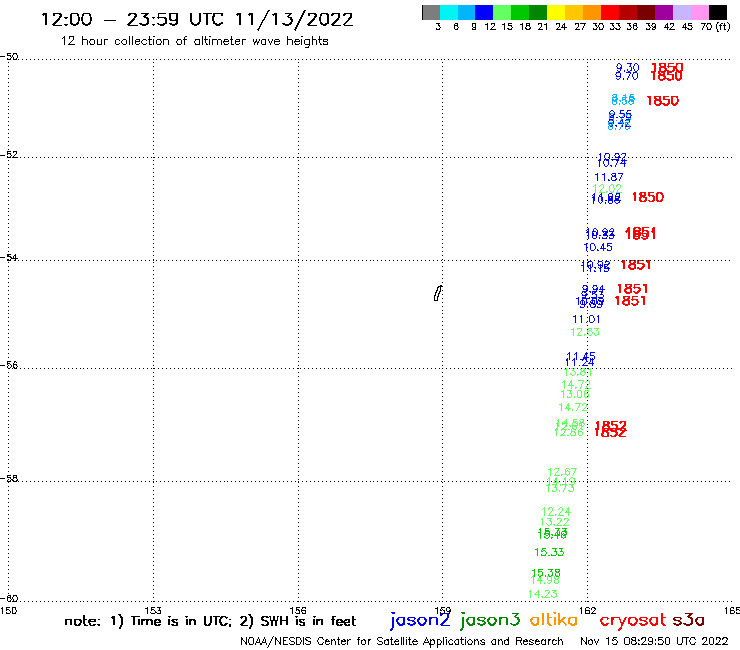Select the altika satellite legend label
The height and width of the screenshot is (650, 740).
point(554,619)
